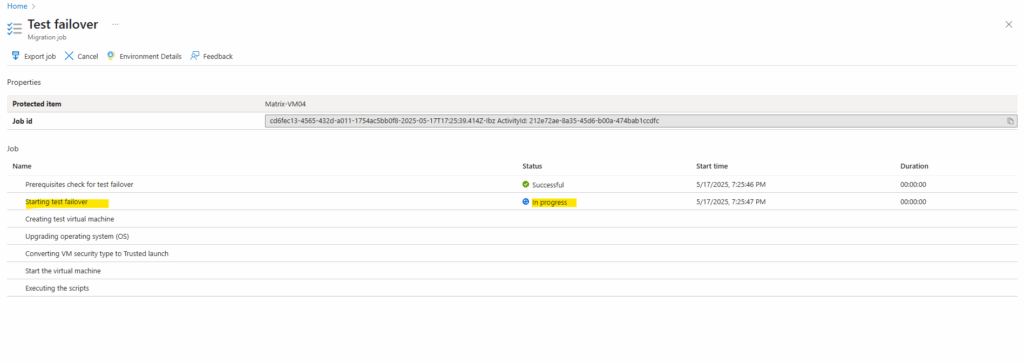The image size is (1024, 363).
Task: Select the Executing the scripts row
Action: 512,288
